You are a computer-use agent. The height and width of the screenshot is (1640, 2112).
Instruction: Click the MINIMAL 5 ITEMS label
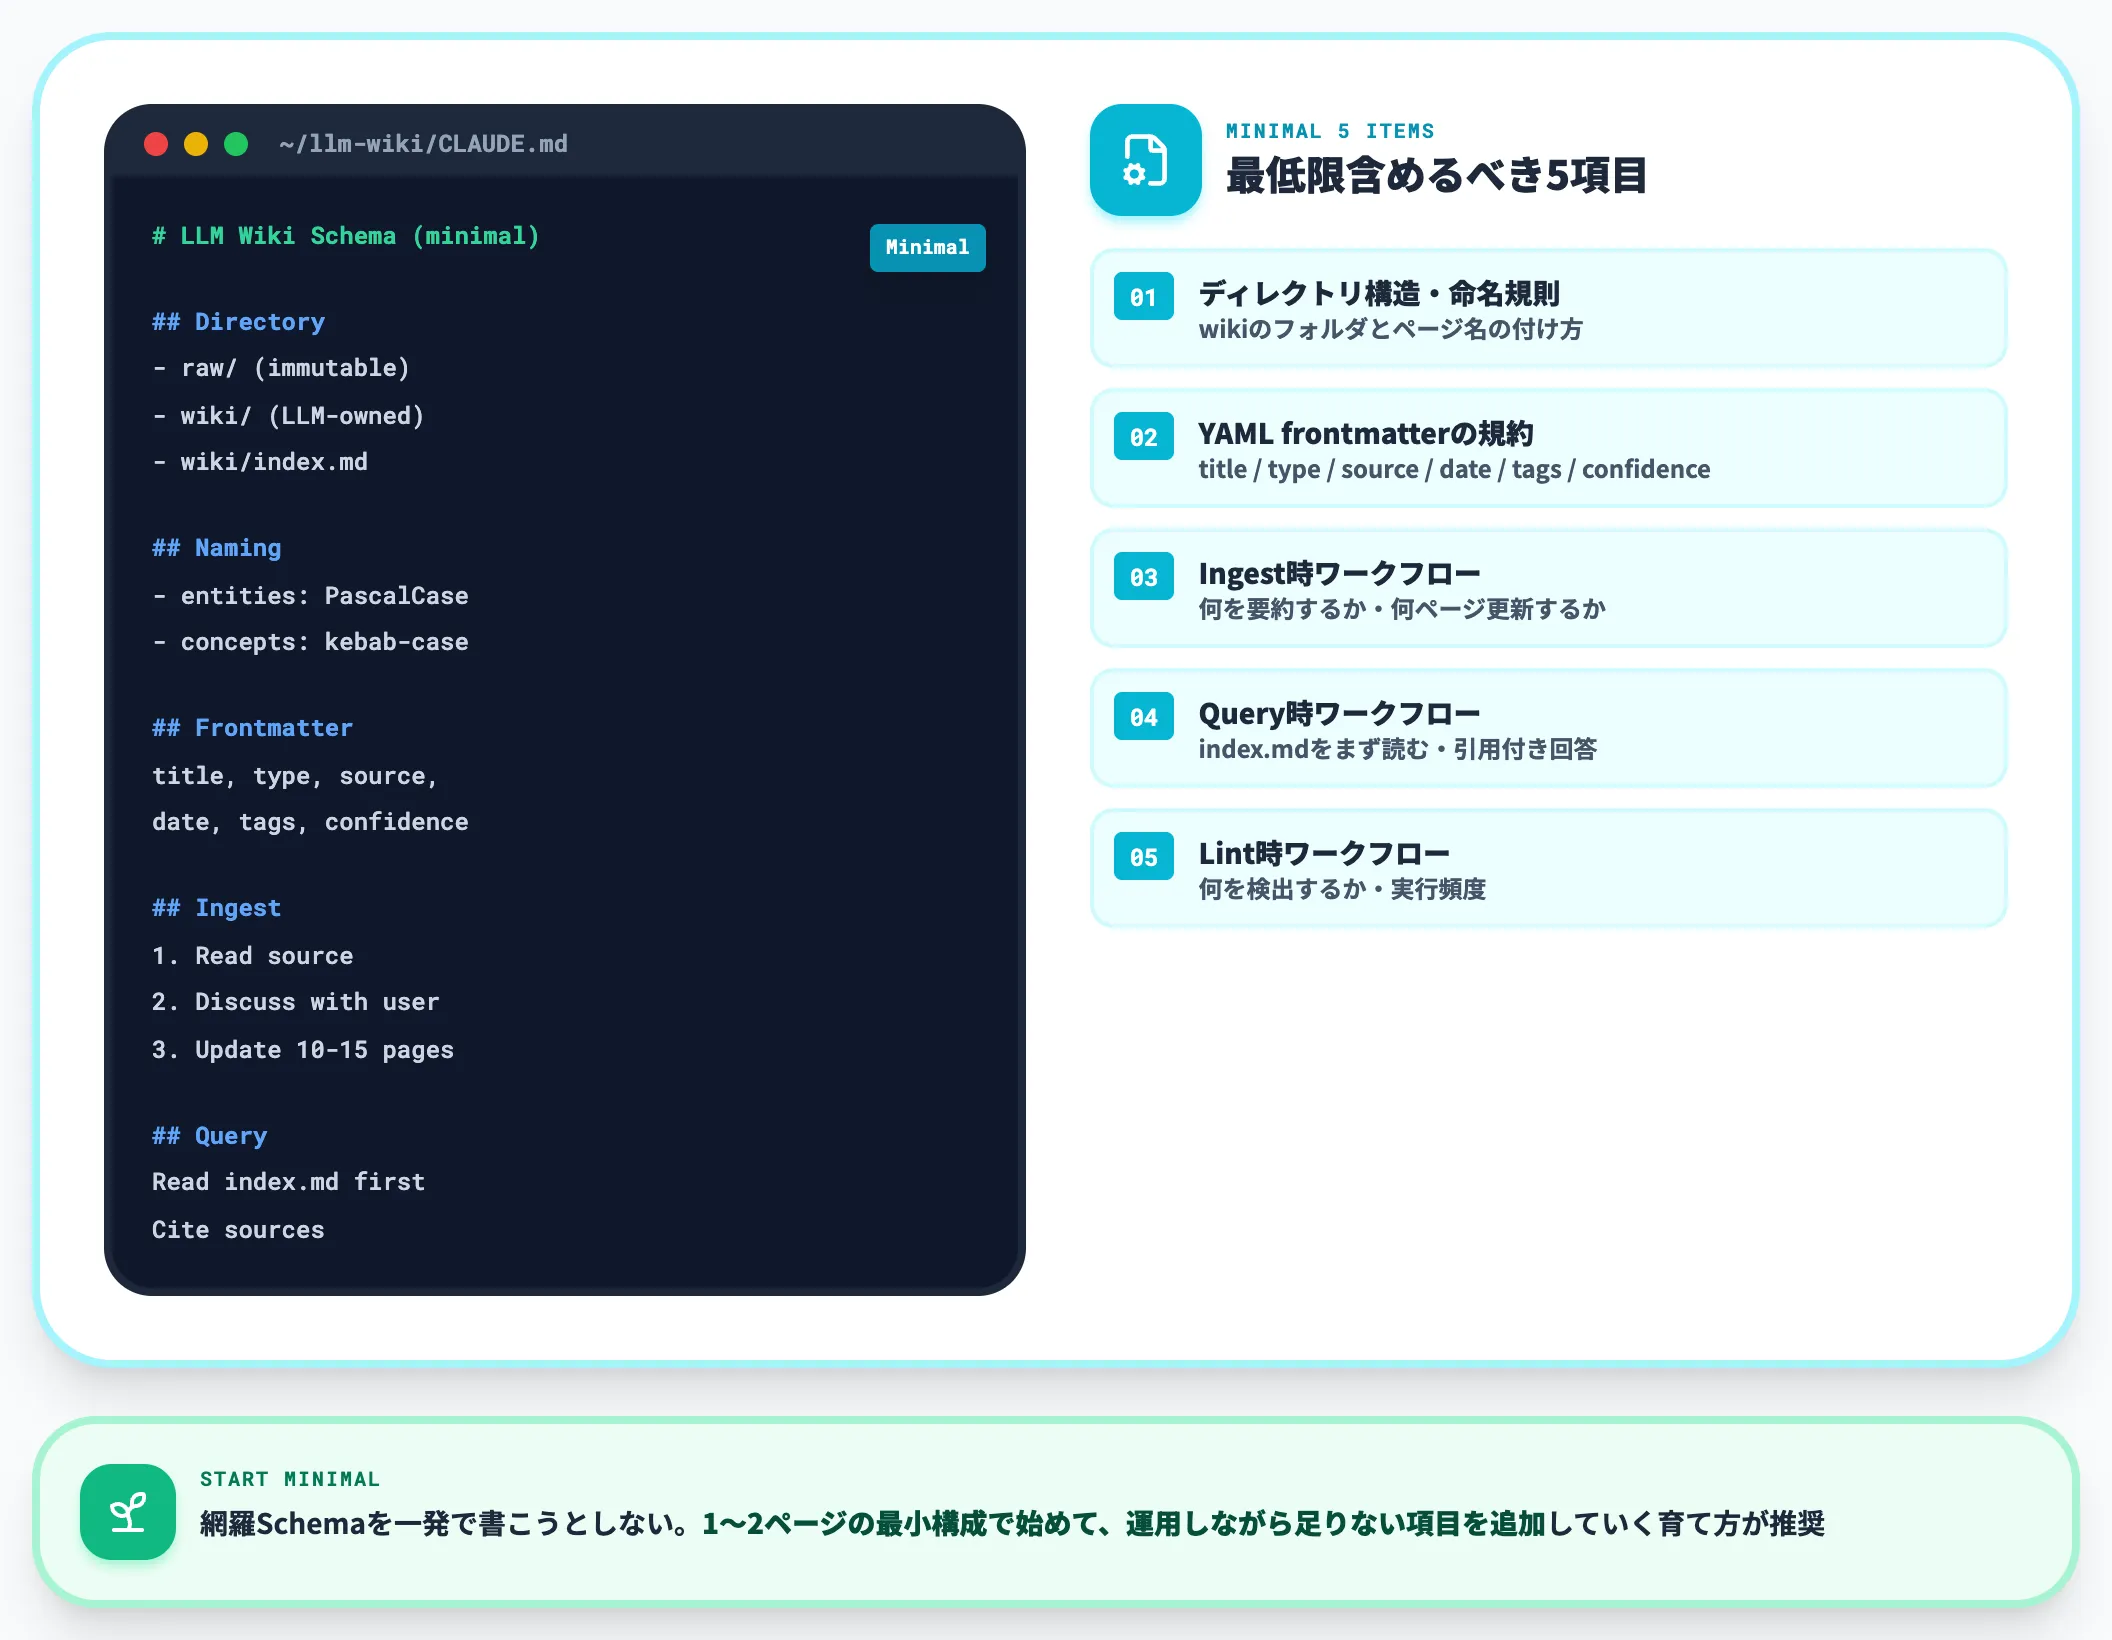pos(1330,131)
